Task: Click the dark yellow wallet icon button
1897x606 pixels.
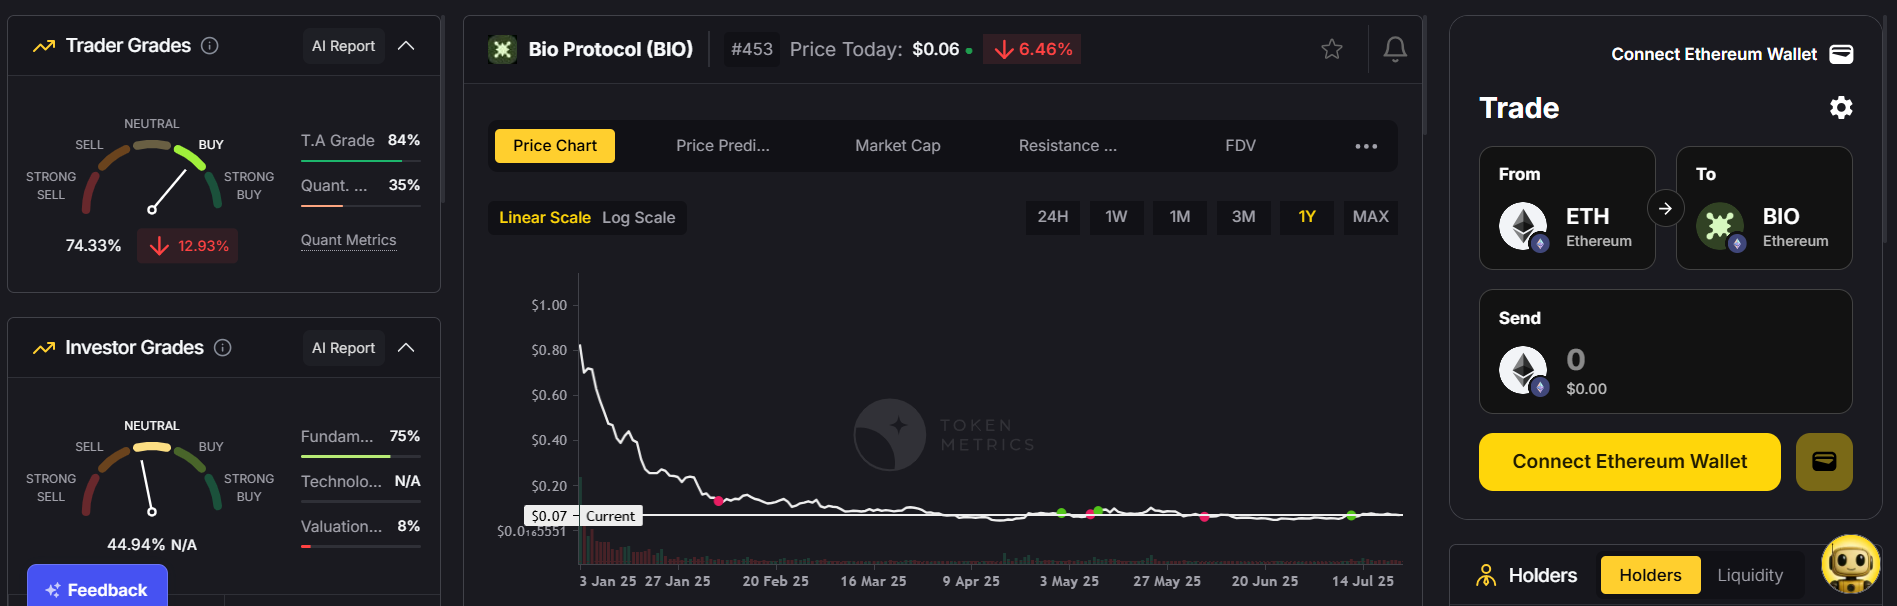Action: point(1824,462)
